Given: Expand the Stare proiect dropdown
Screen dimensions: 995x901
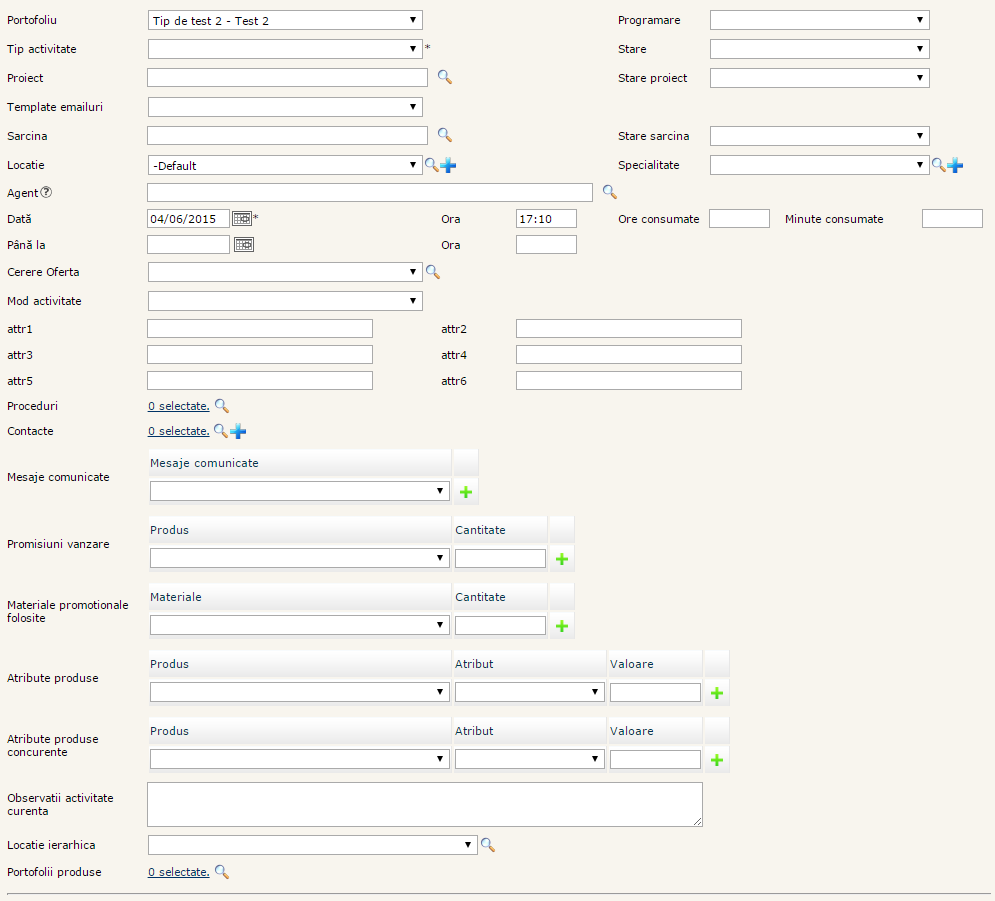Looking at the screenshot, I should point(819,78).
